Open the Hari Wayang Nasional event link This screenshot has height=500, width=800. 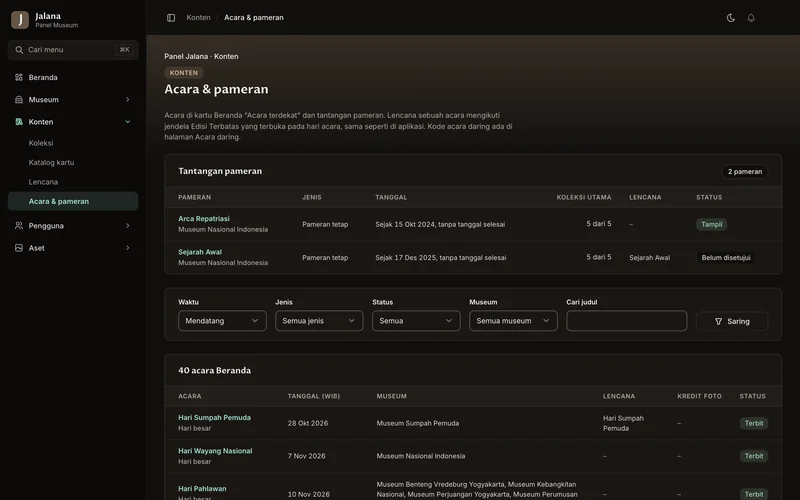pos(215,451)
